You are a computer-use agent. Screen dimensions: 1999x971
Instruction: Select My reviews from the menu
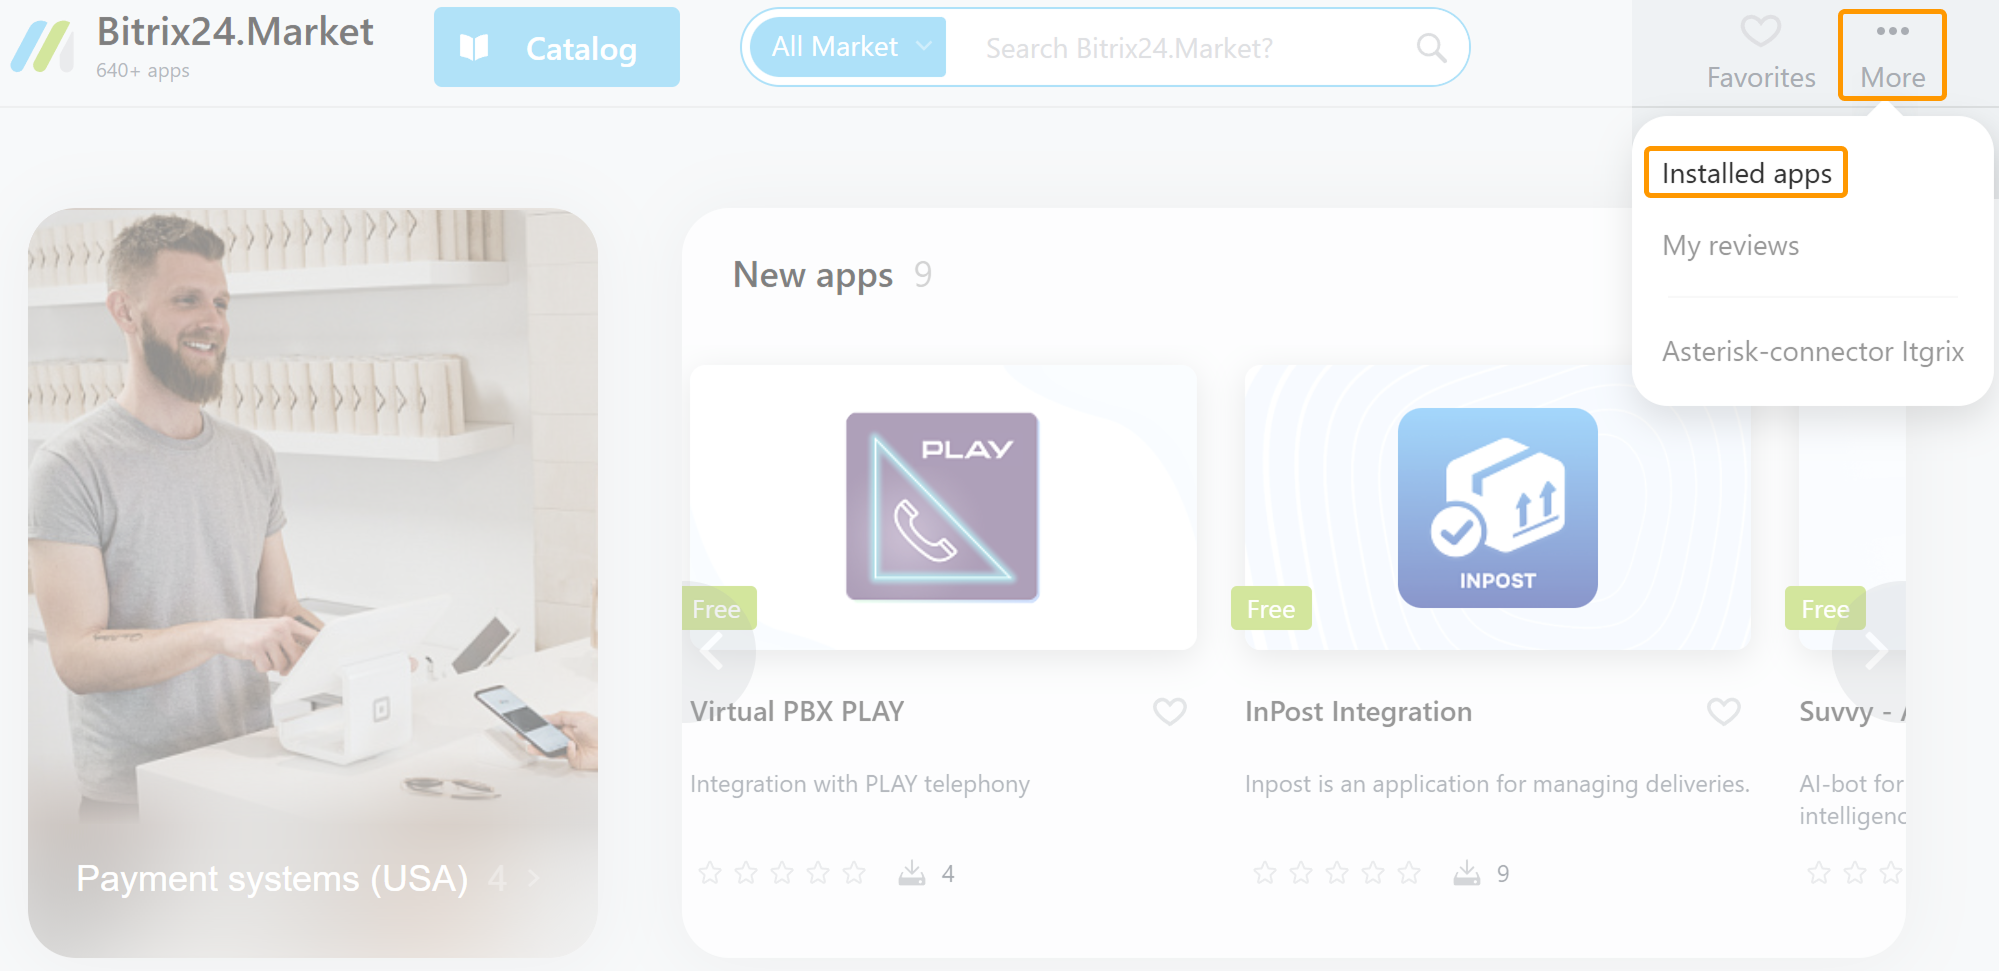pos(1730,246)
